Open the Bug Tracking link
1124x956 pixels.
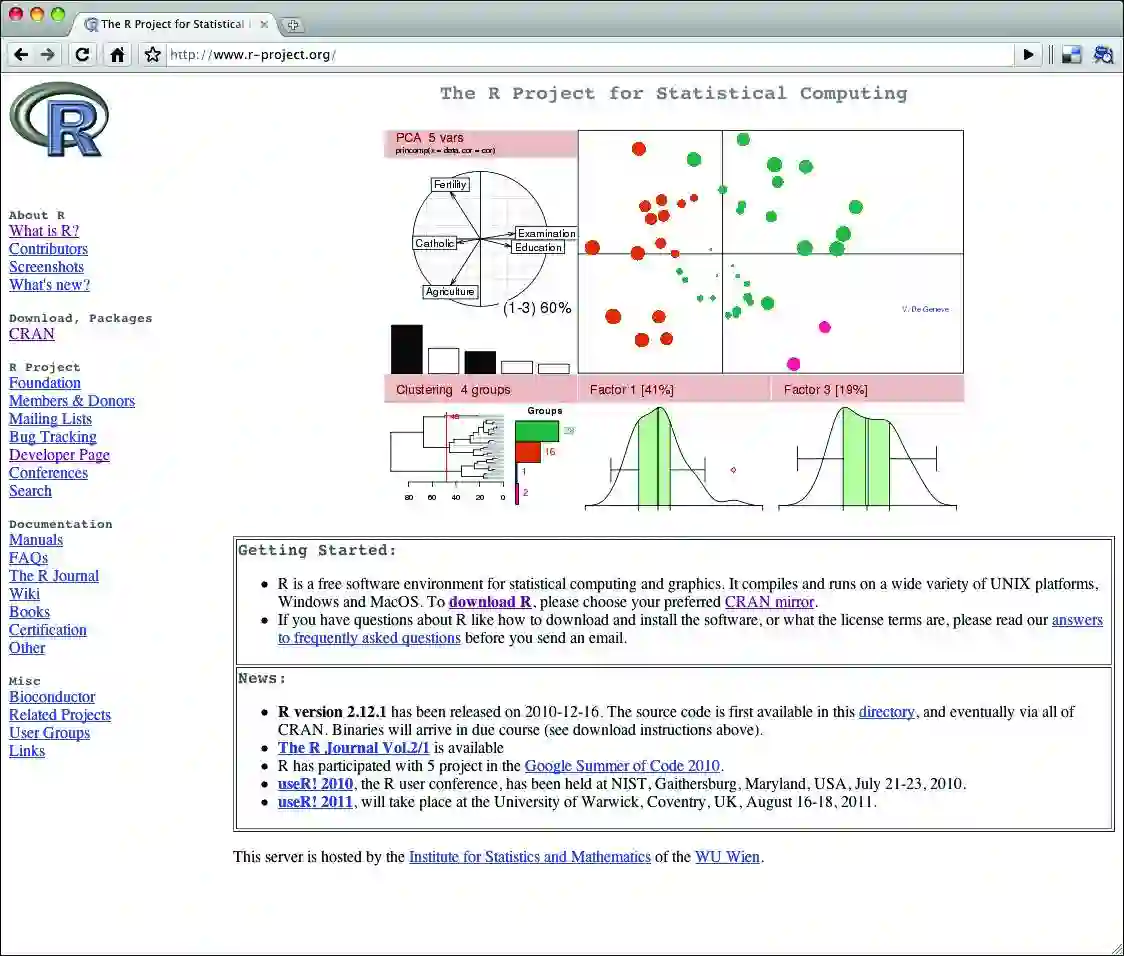(x=52, y=436)
